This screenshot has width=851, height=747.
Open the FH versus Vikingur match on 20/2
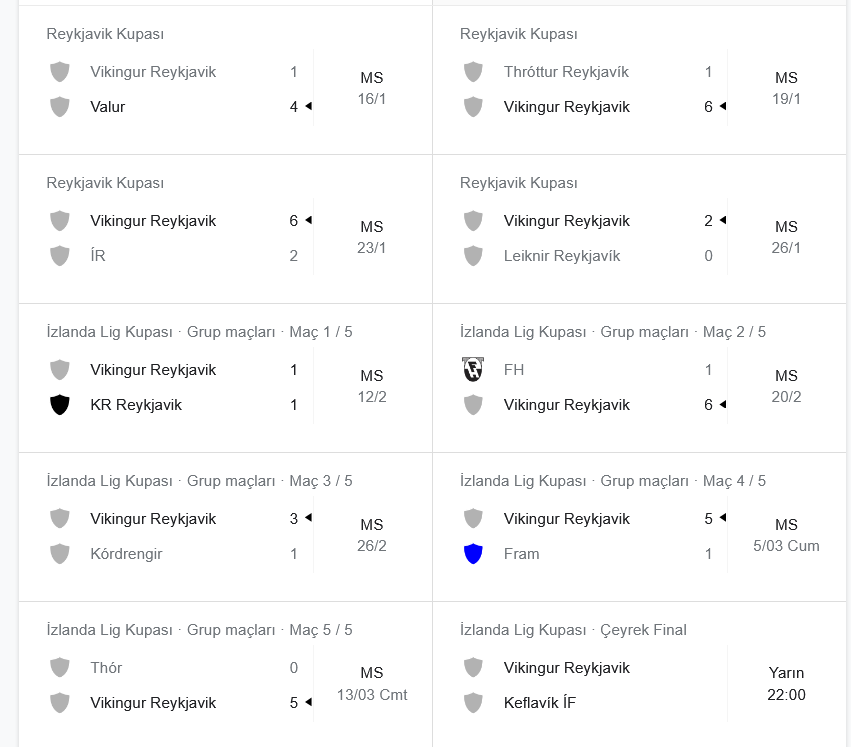coord(639,378)
